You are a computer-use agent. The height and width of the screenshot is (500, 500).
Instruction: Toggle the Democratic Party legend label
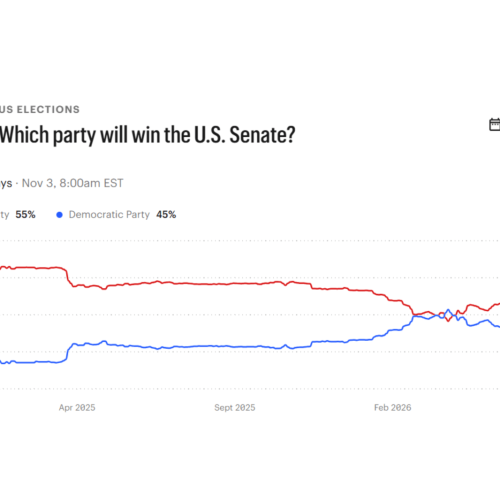coord(109,215)
